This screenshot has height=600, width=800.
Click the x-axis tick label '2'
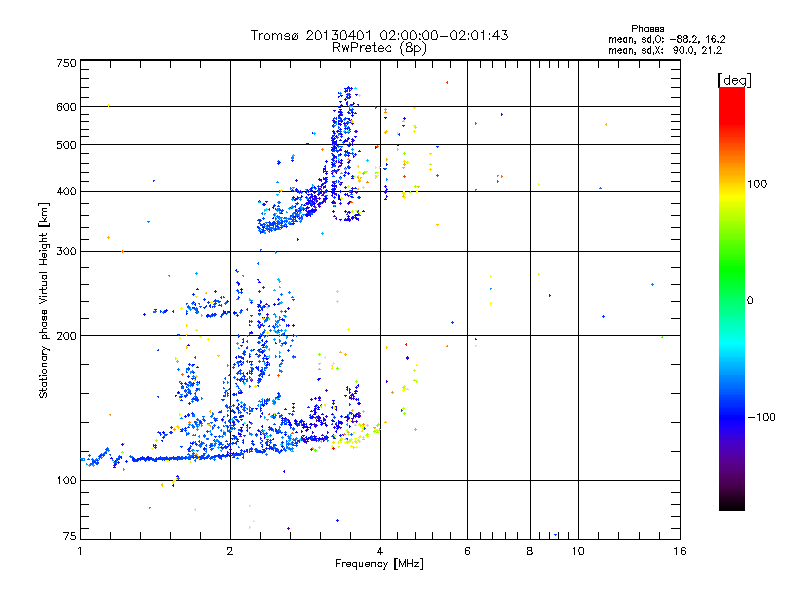[x=230, y=551]
